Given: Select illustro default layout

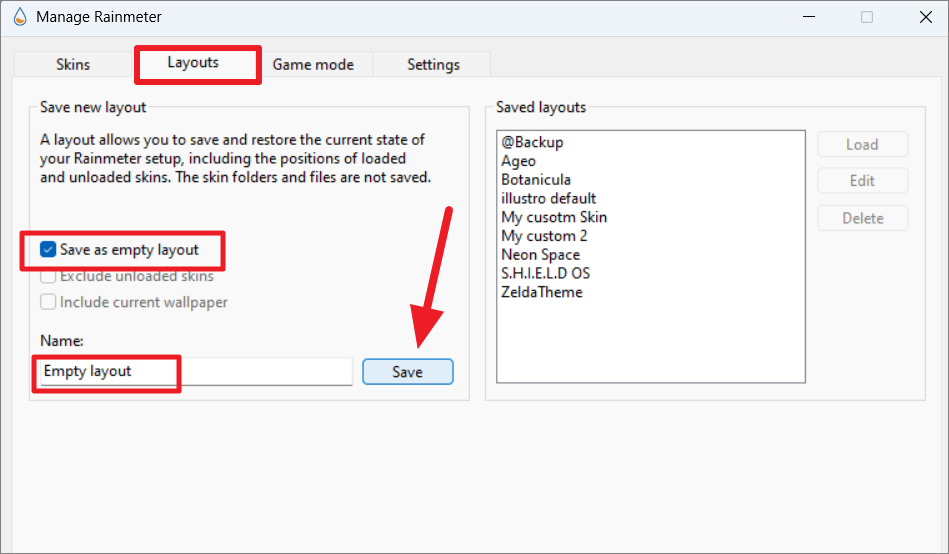Looking at the screenshot, I should [x=548, y=199].
